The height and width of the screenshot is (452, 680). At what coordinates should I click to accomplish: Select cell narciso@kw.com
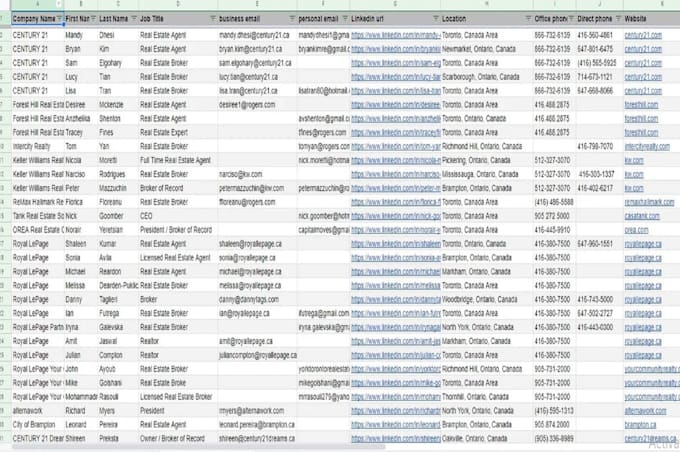tap(257, 174)
